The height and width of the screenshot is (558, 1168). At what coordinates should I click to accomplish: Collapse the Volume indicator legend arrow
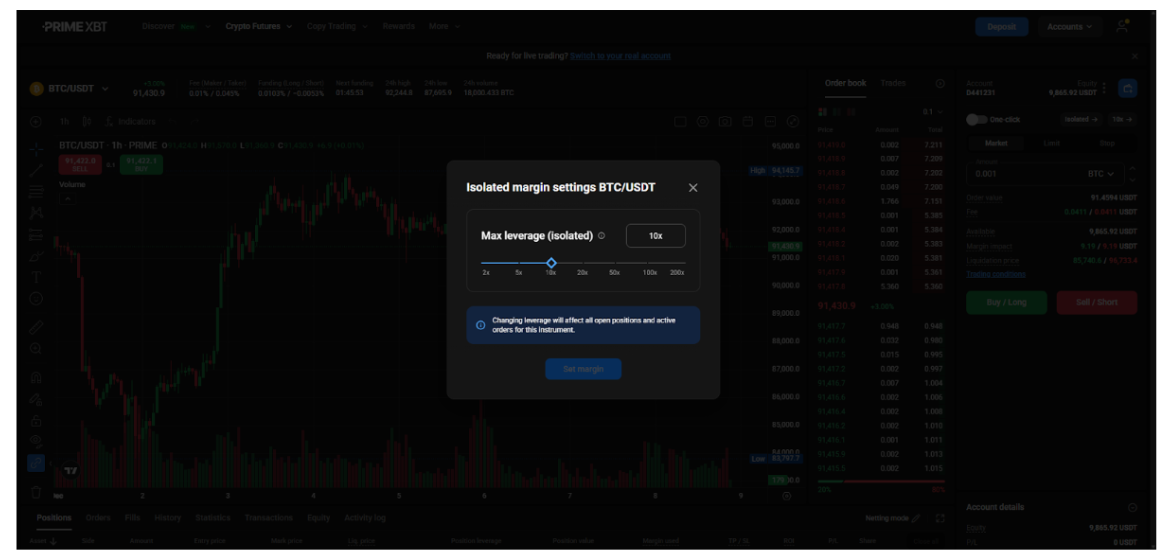[66, 199]
